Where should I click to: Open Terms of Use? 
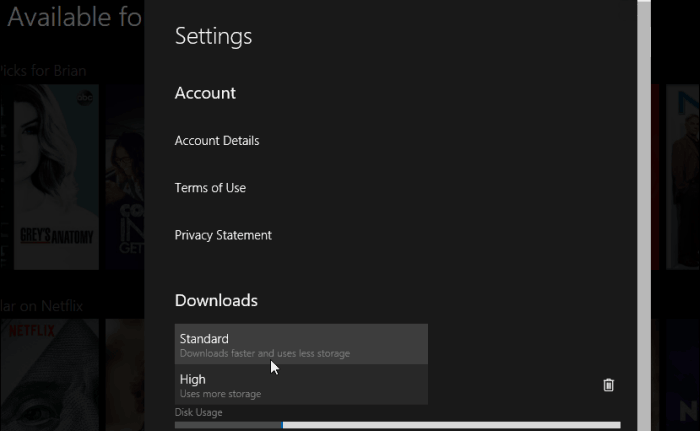[x=210, y=188]
